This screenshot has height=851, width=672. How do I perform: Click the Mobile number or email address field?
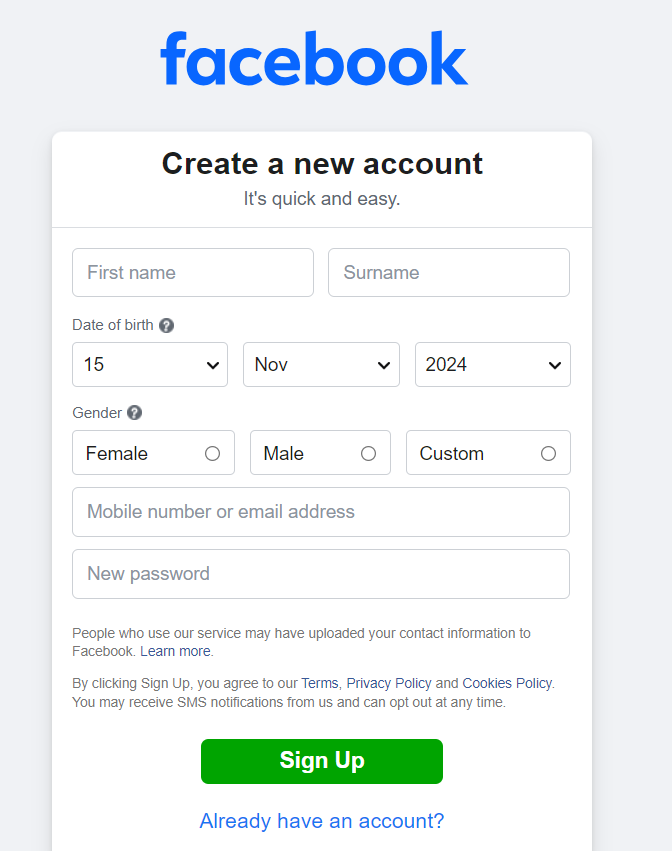coord(321,512)
